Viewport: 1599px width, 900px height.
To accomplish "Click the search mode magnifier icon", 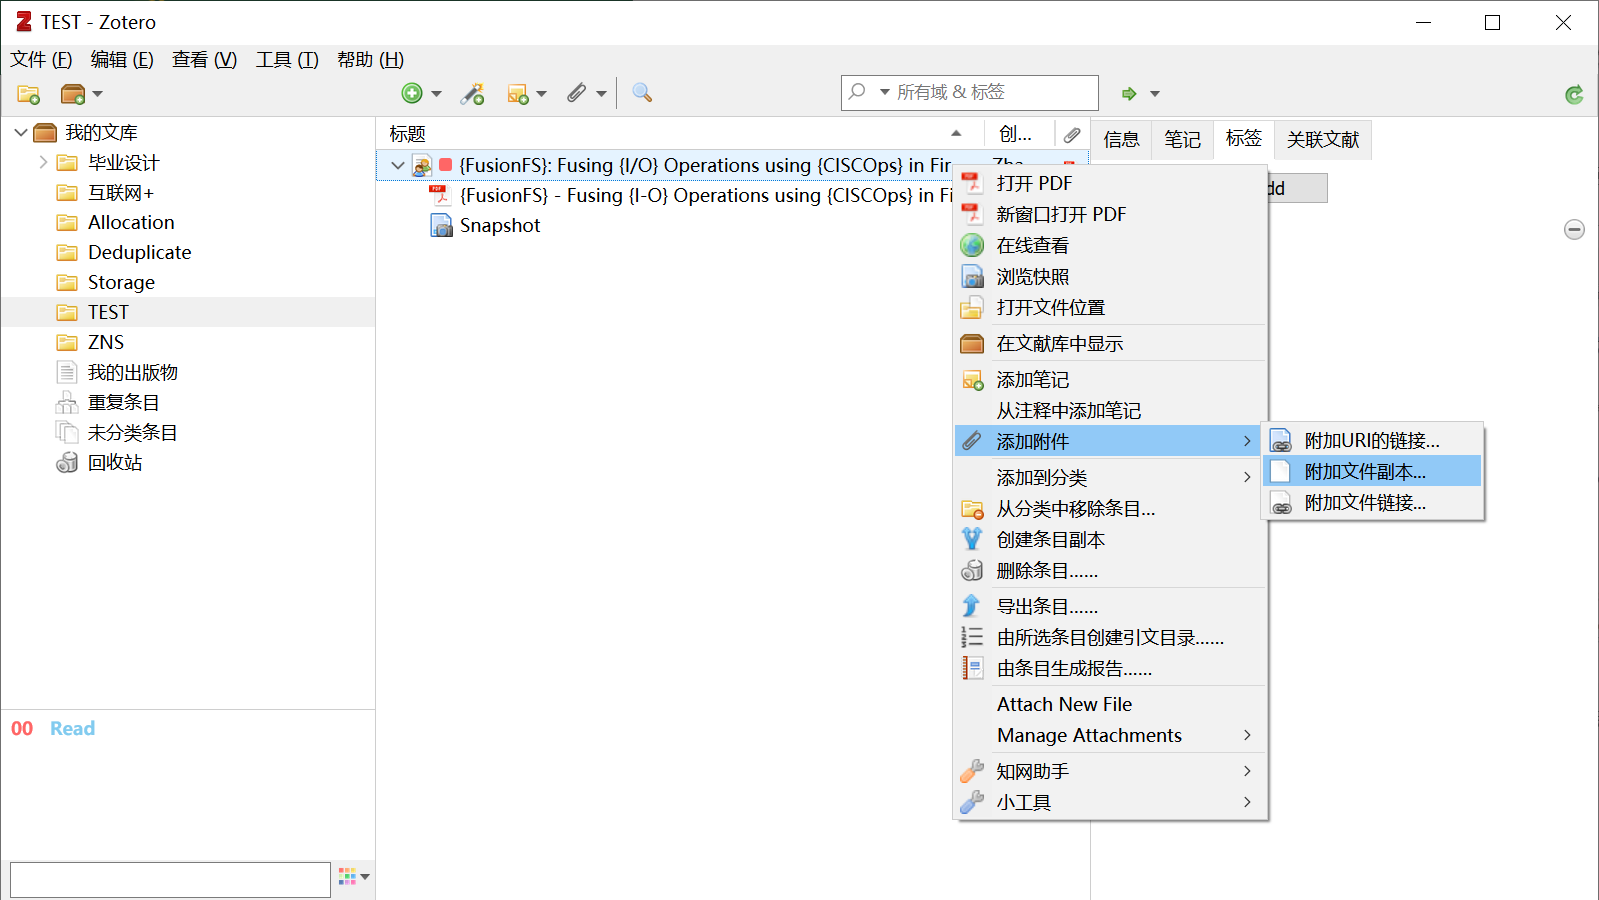I will (857, 92).
